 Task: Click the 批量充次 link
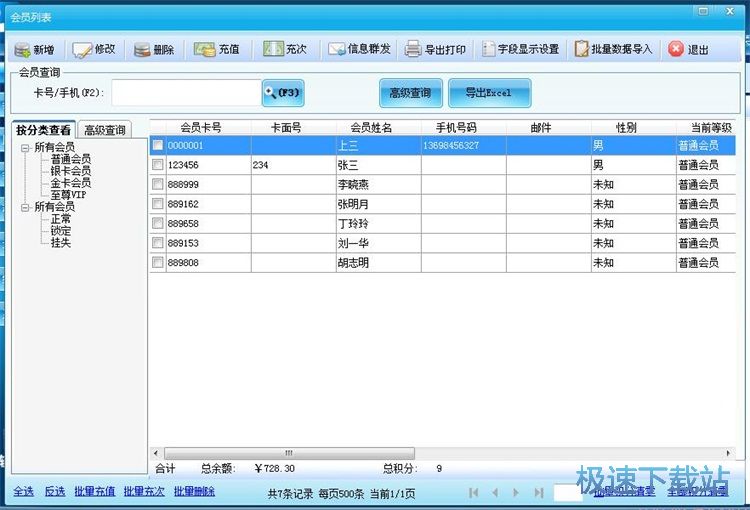(x=144, y=491)
